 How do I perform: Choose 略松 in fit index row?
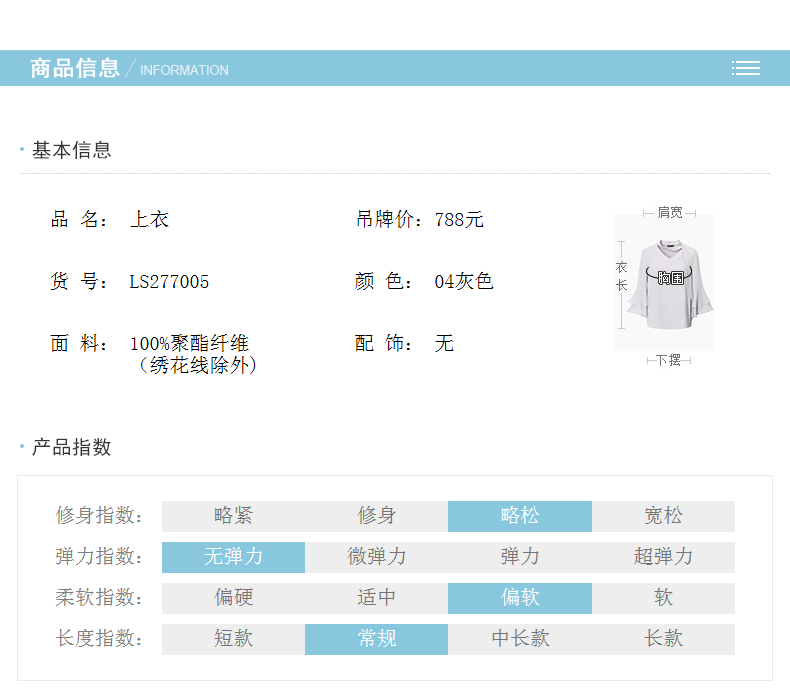tap(520, 516)
